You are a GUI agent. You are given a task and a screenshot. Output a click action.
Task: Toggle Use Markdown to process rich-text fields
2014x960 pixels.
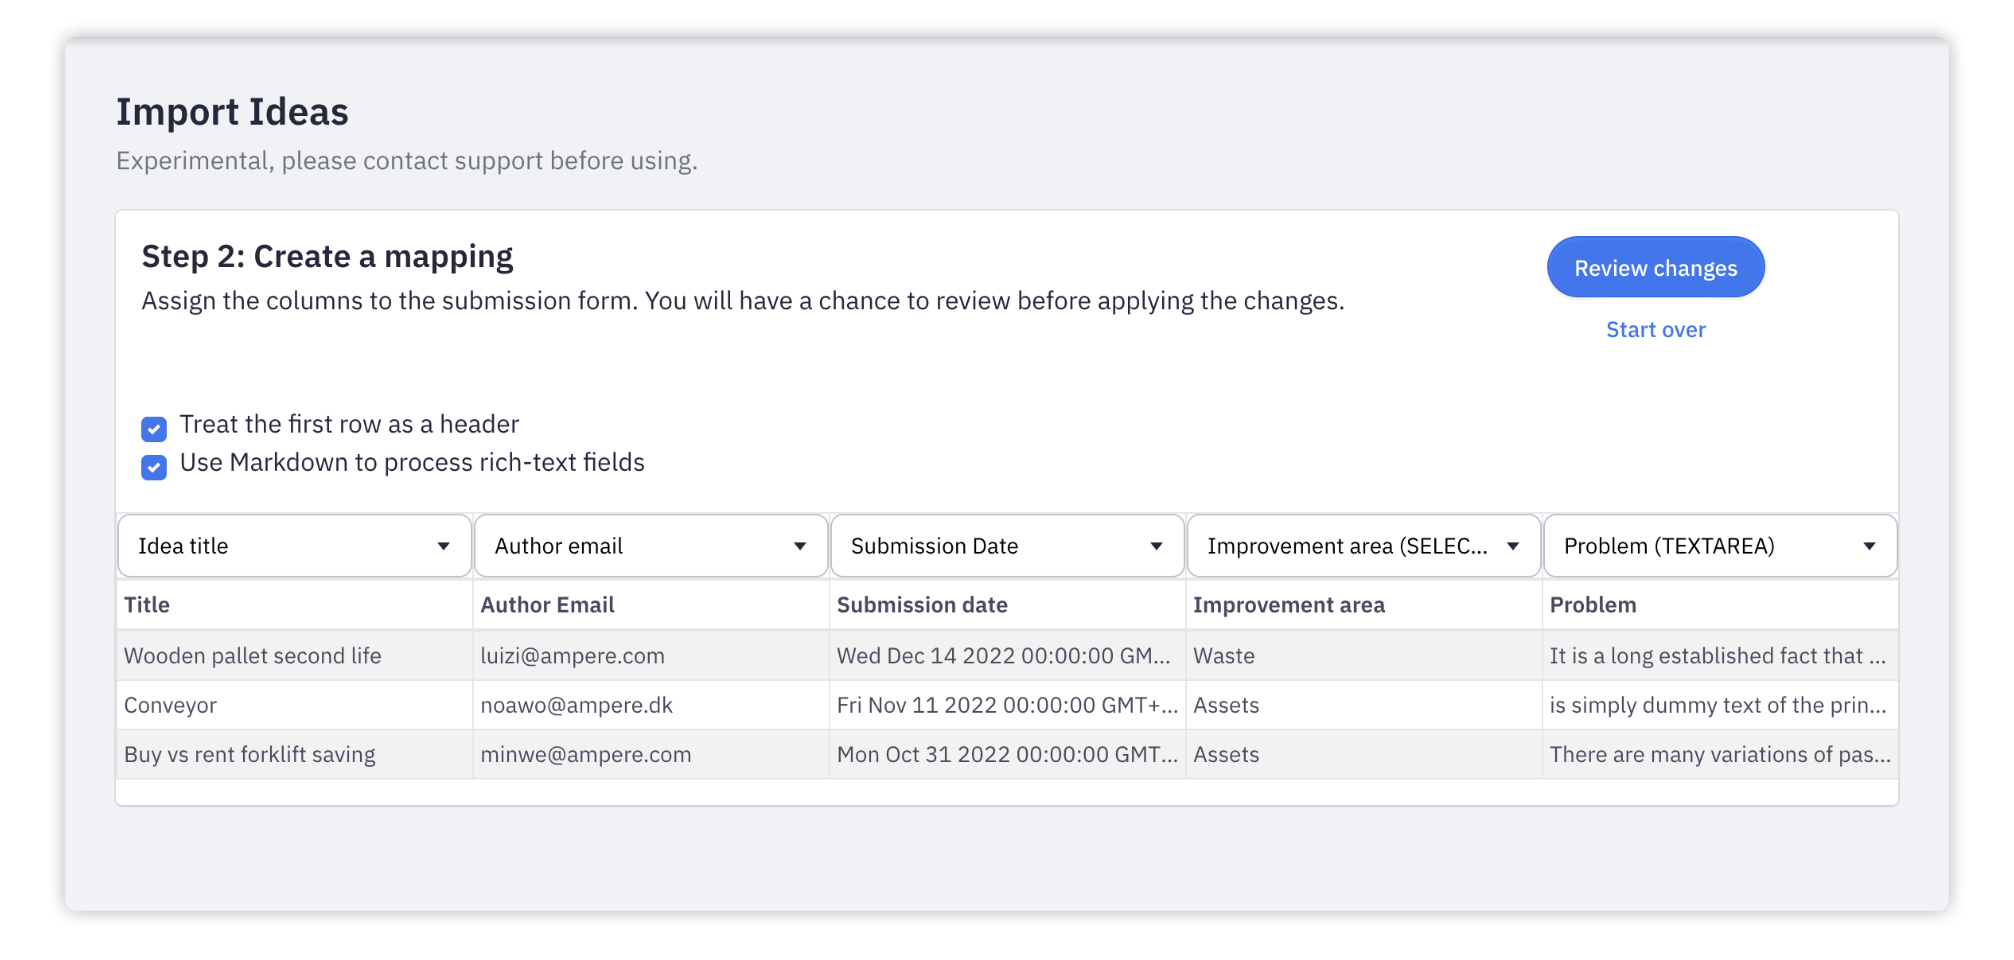click(x=154, y=467)
